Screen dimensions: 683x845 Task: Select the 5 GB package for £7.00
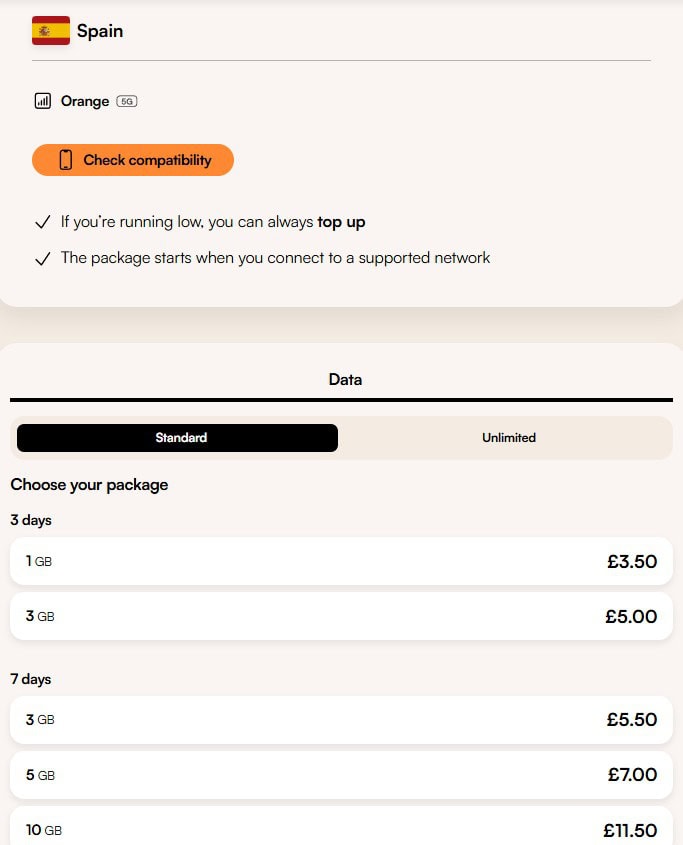click(342, 775)
